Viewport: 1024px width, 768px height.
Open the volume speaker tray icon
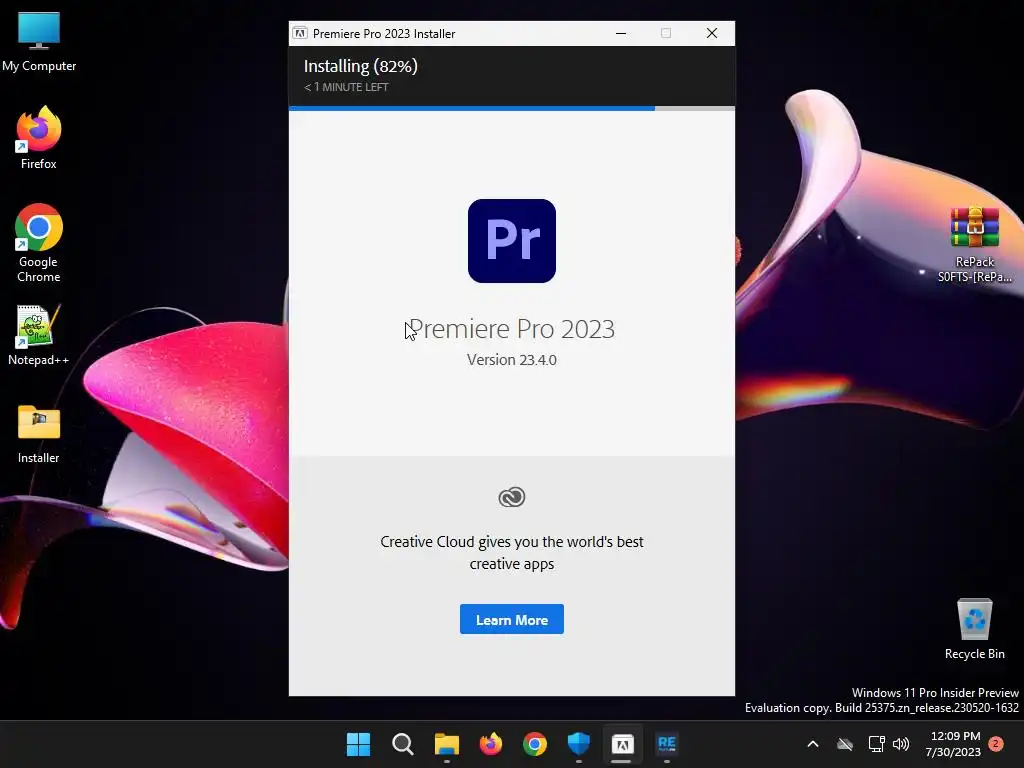[x=901, y=744]
